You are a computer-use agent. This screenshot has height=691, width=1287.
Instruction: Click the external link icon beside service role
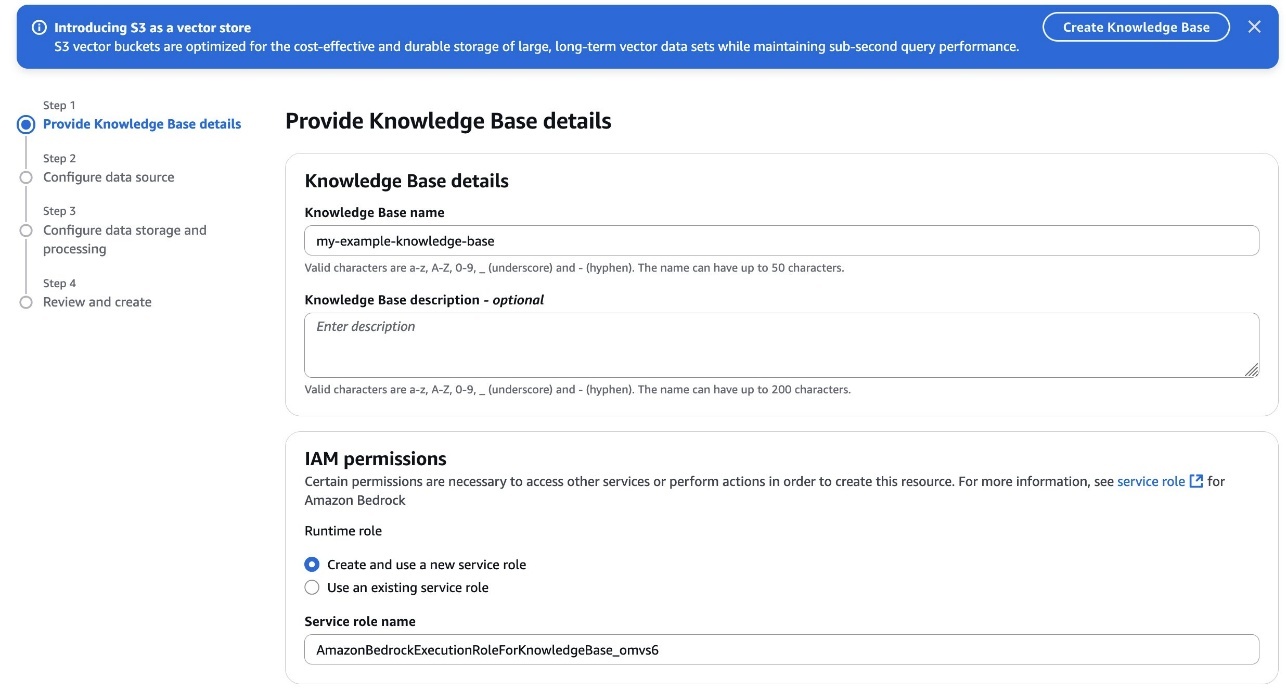coord(1196,482)
